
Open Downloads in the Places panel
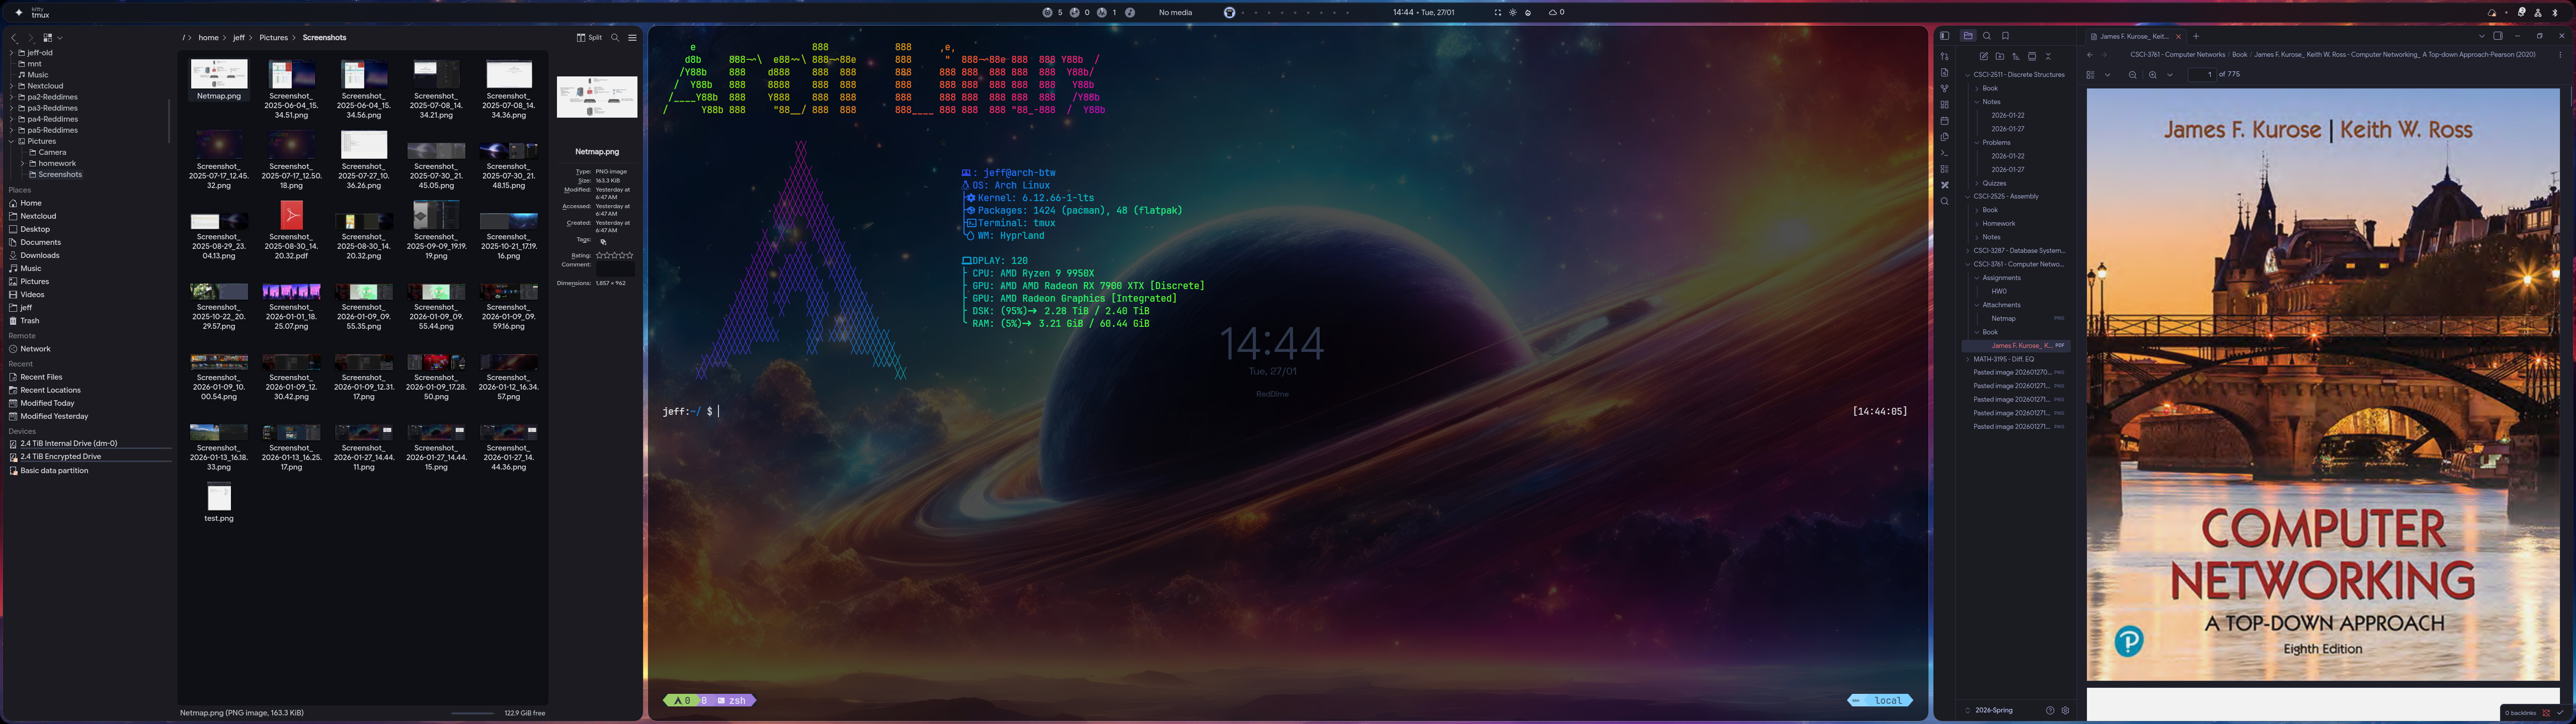[40, 255]
